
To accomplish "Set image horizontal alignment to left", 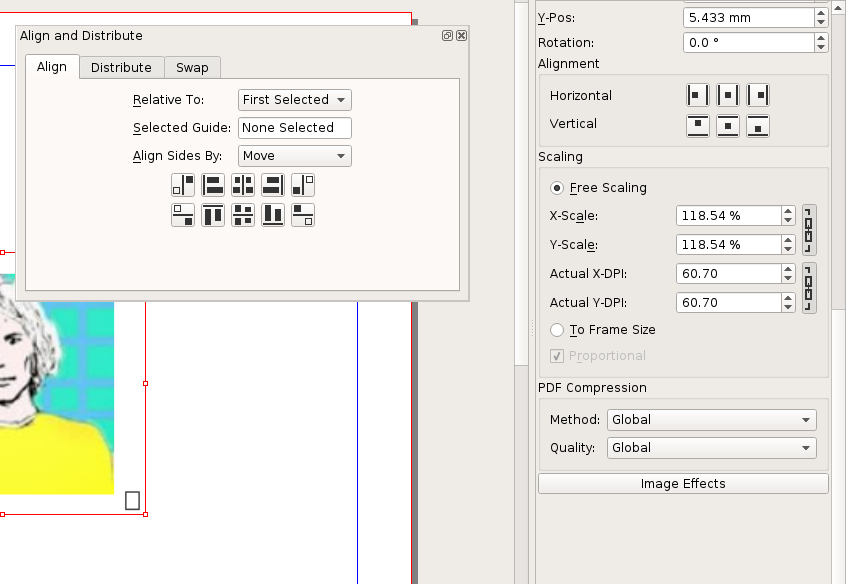I will [697, 96].
